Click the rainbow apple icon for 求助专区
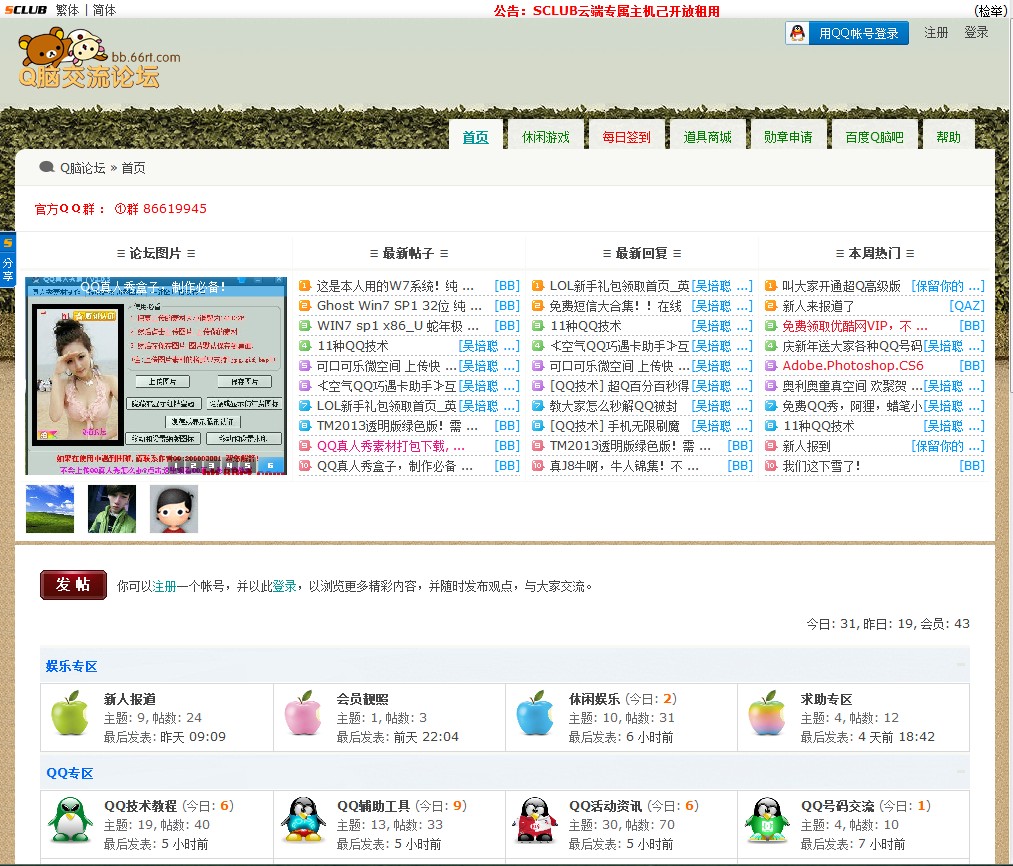This screenshot has width=1013, height=866. click(767, 713)
